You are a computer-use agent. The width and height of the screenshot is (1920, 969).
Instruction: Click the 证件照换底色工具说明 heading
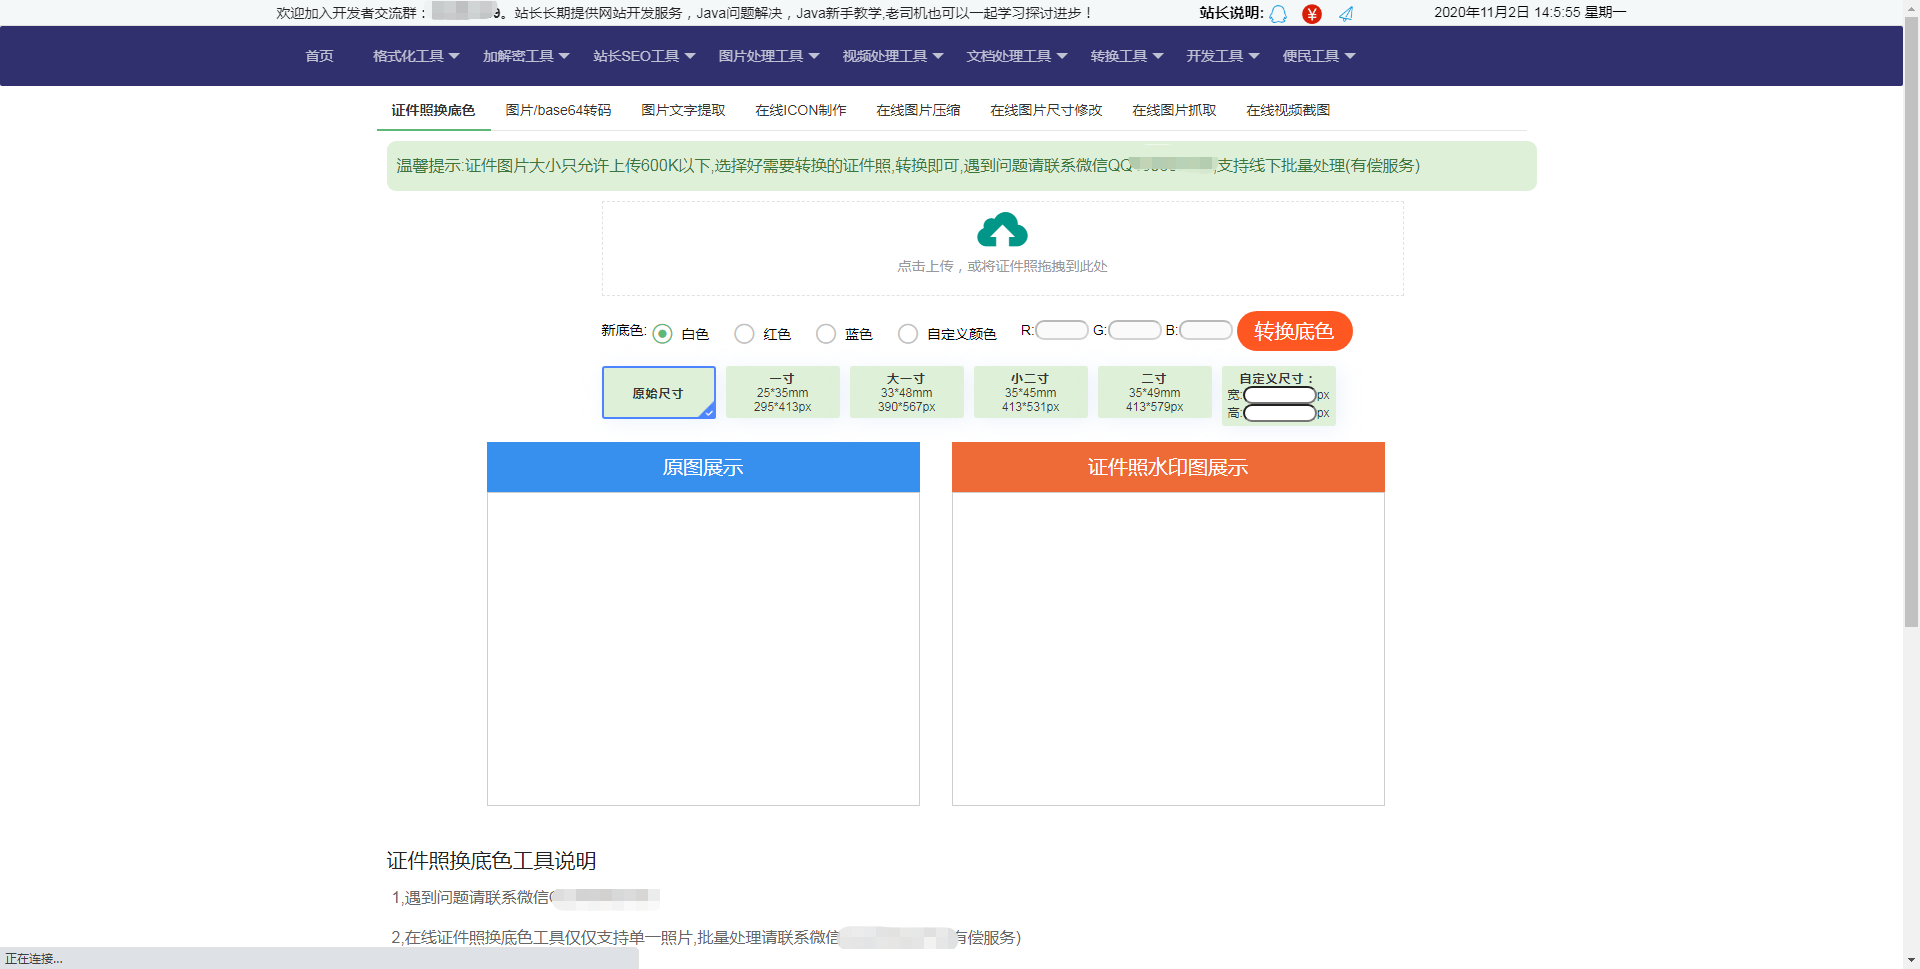[491, 861]
